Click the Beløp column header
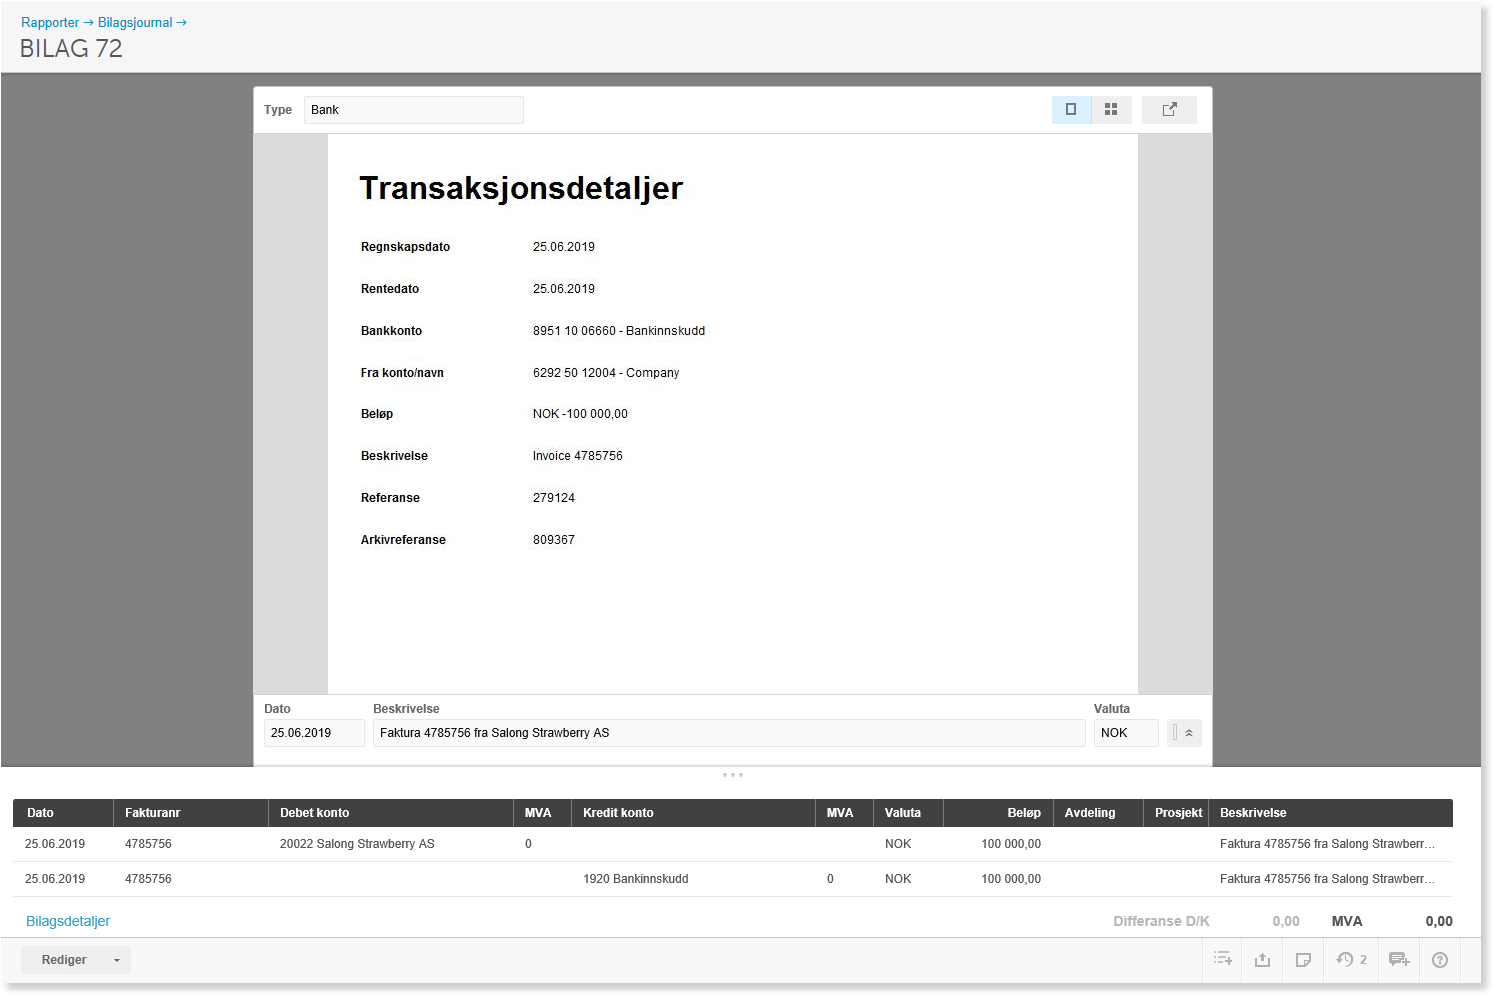The image size is (1494, 996). click(996, 813)
